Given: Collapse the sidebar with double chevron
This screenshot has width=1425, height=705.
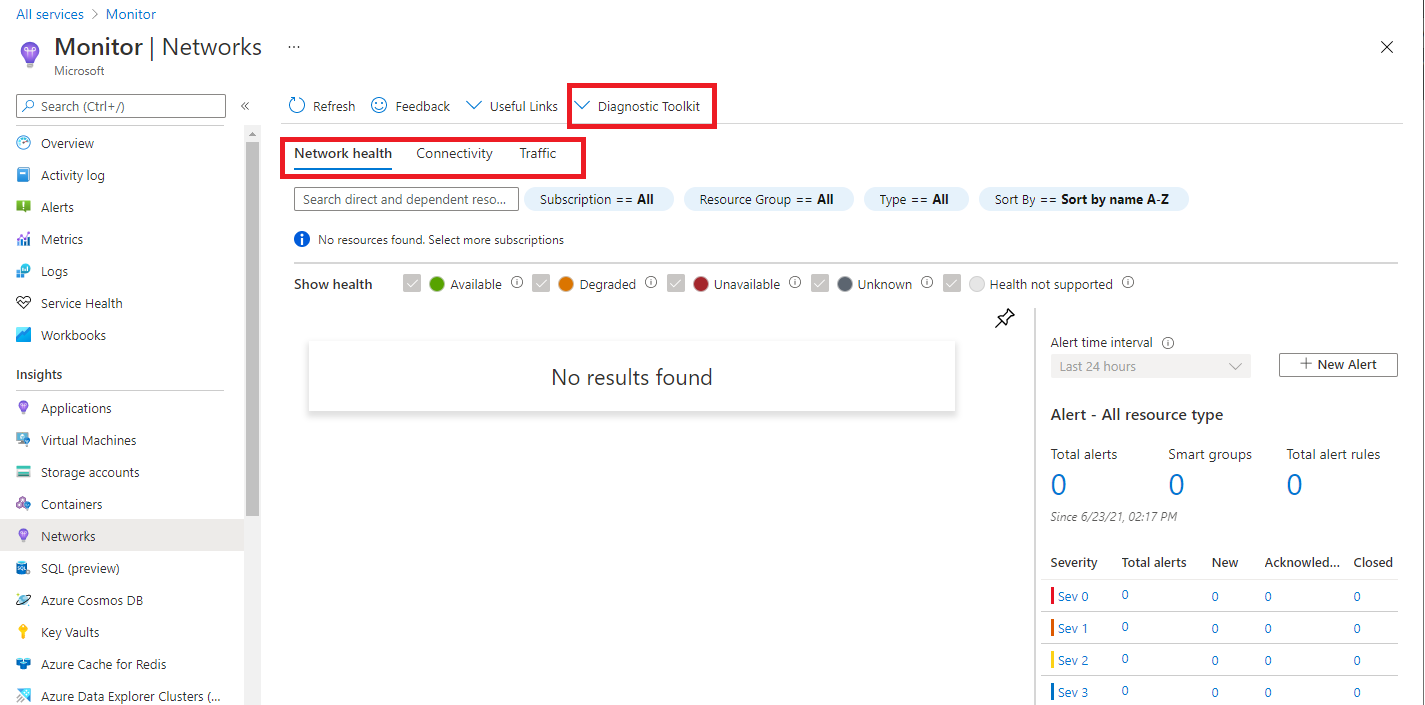Looking at the screenshot, I should (245, 106).
